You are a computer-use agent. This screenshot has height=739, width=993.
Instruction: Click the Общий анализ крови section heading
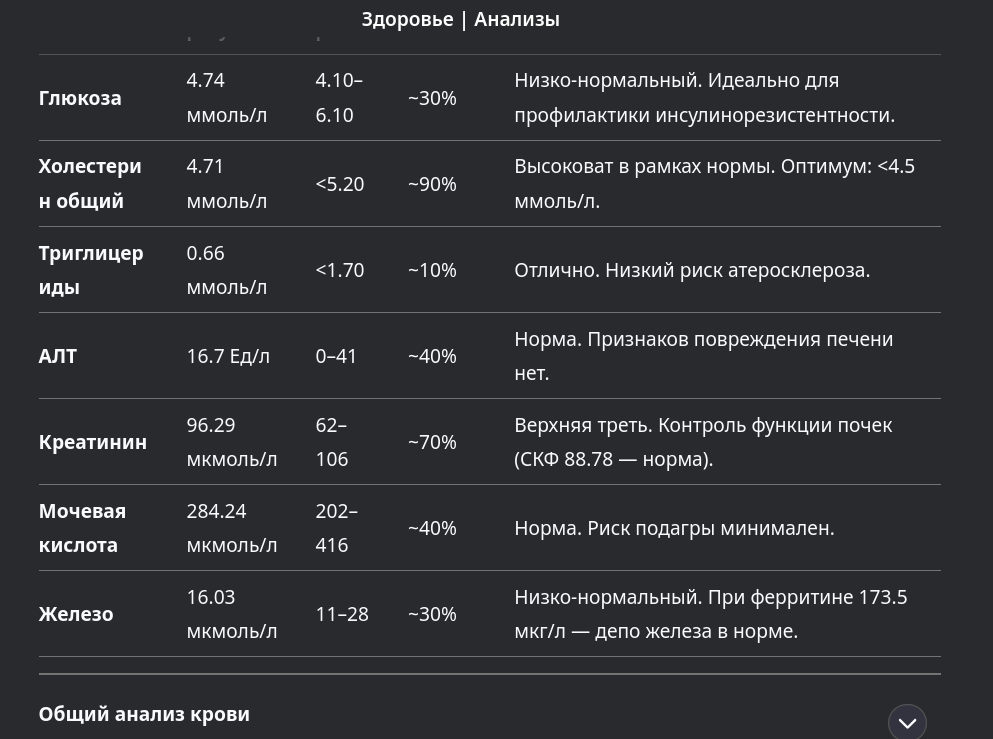tap(144, 714)
